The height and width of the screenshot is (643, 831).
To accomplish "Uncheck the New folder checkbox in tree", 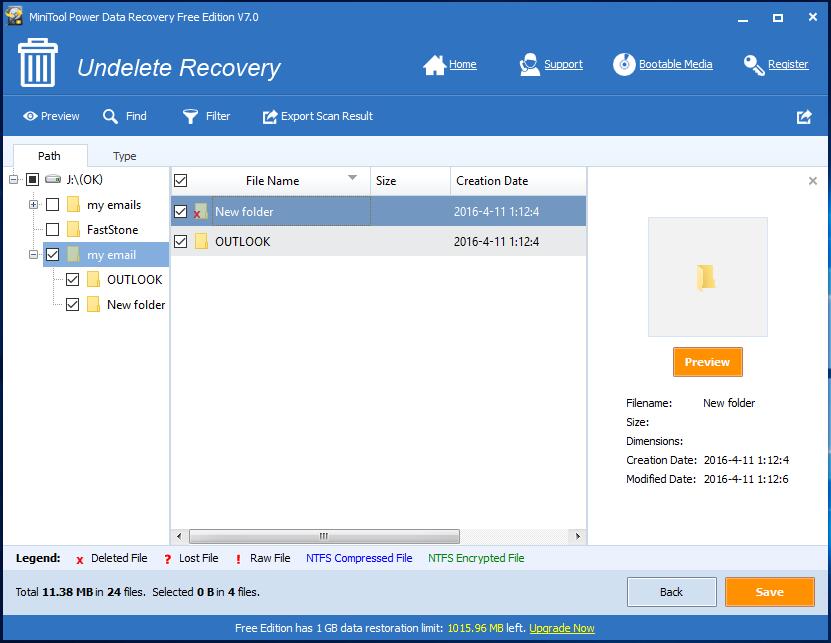I will (73, 304).
